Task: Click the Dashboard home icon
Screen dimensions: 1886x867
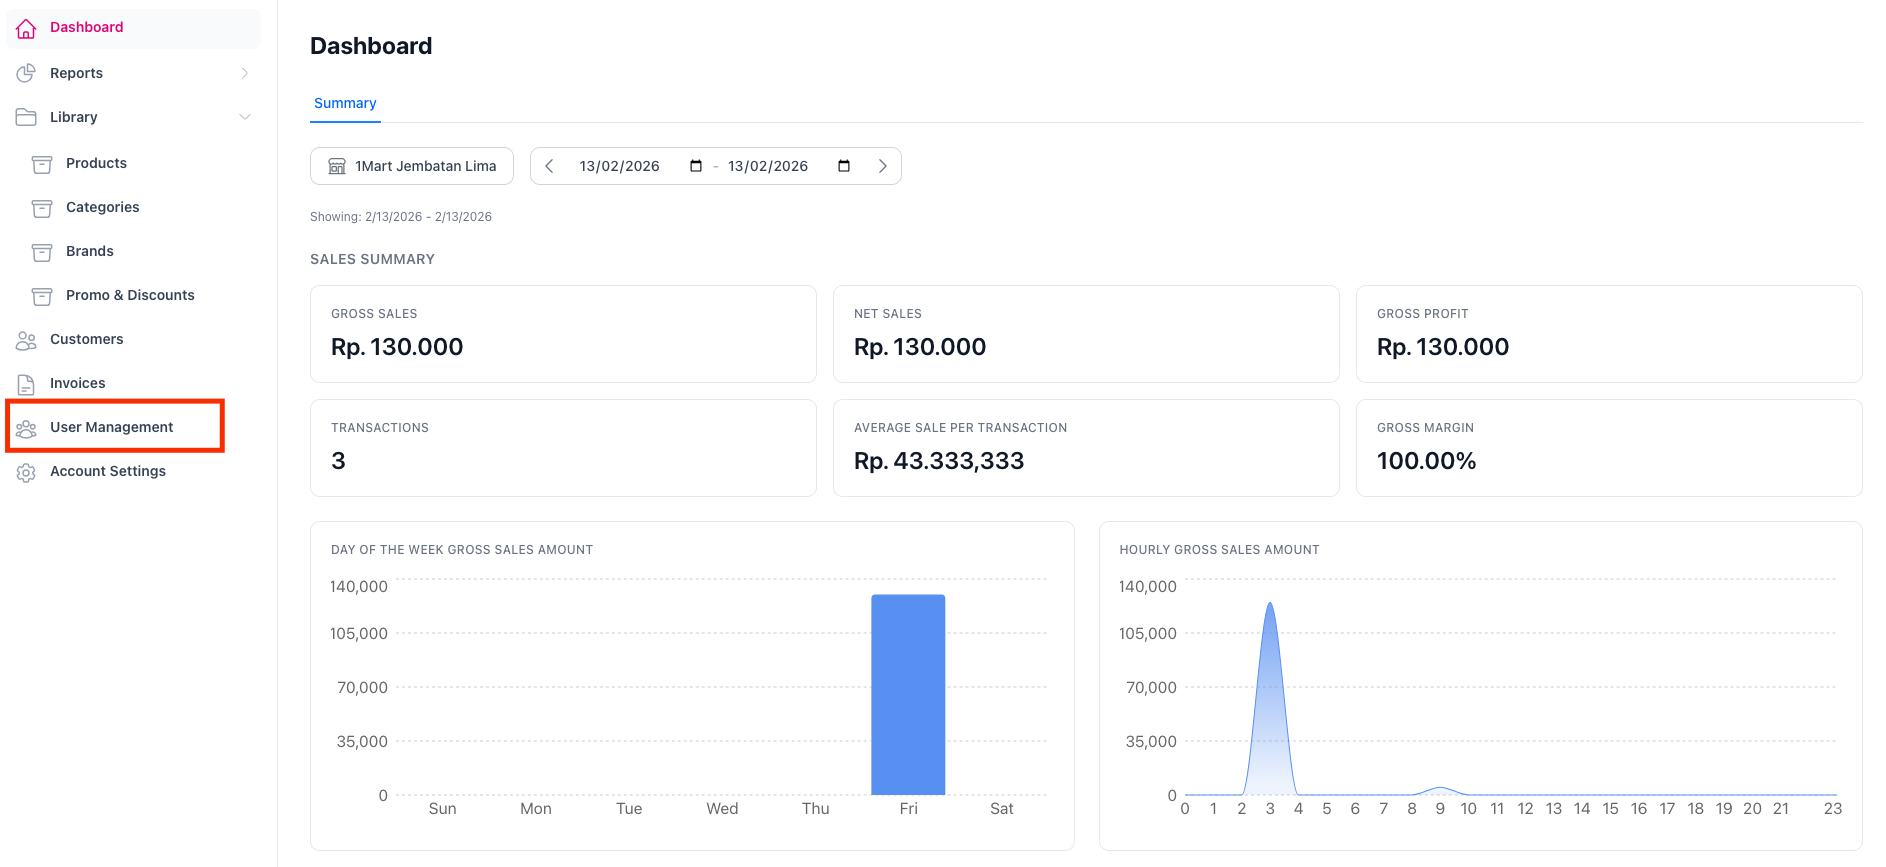Action: pyautogui.click(x=26, y=28)
